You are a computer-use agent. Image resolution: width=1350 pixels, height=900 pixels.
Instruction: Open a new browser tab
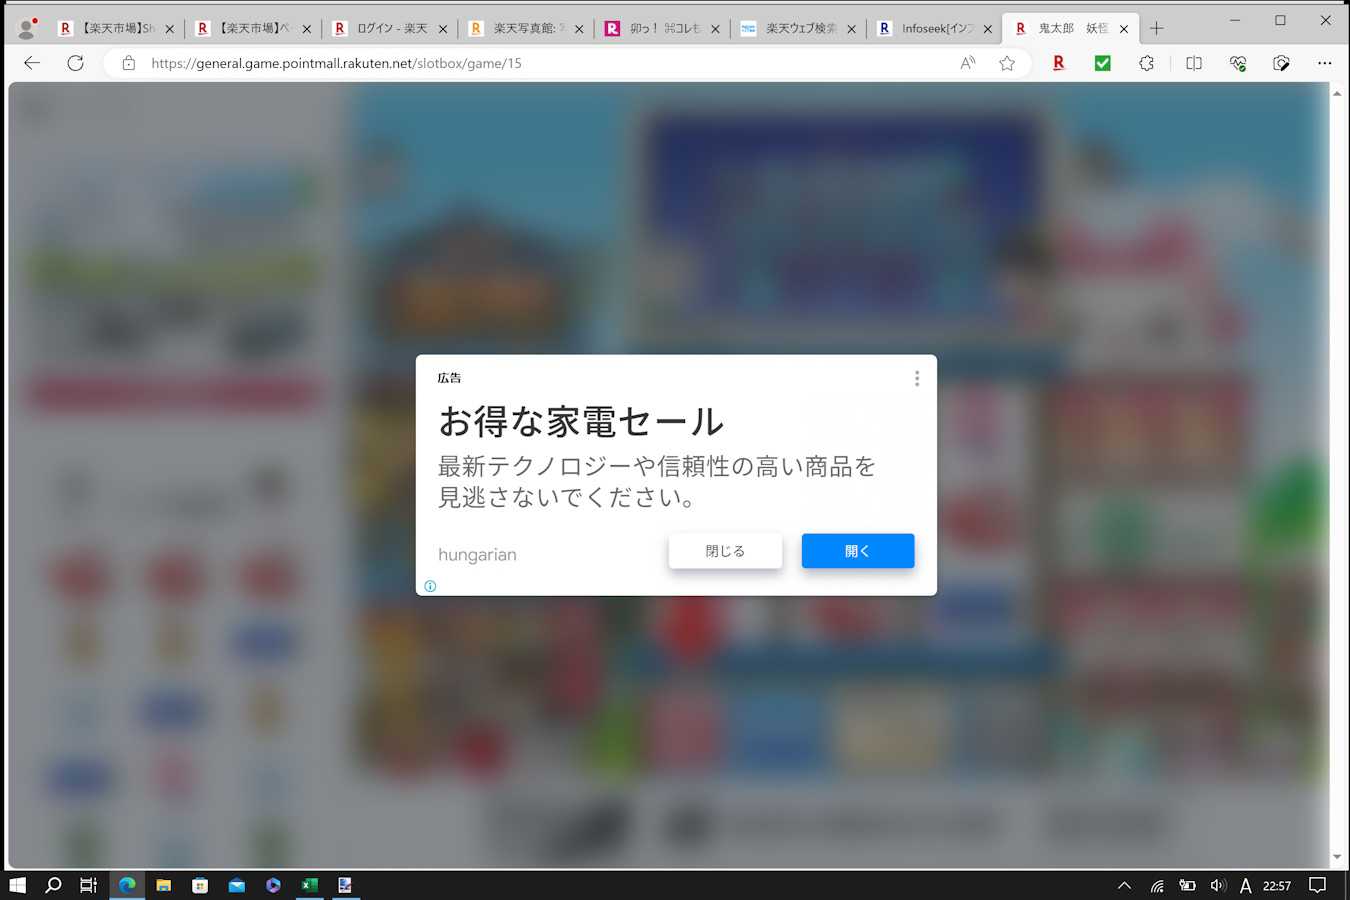(1157, 28)
